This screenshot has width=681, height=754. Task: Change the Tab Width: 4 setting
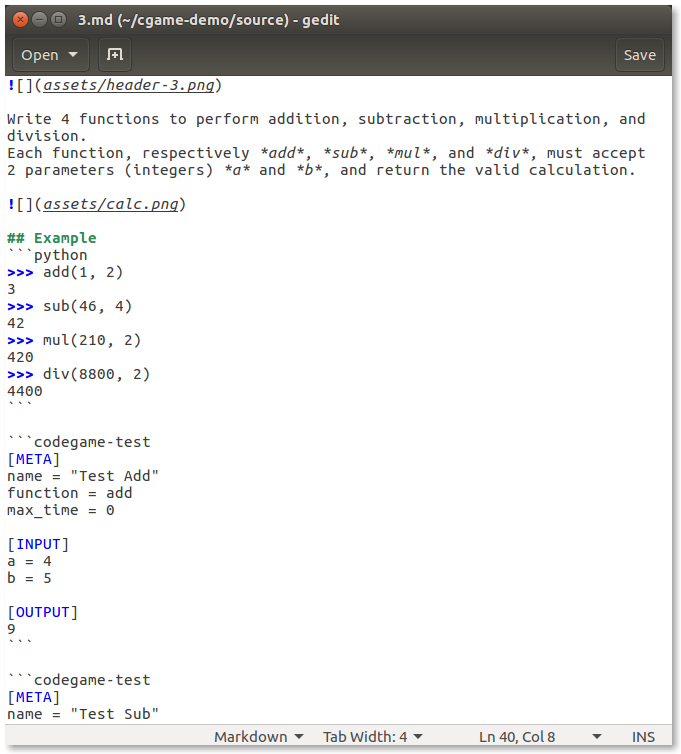click(x=372, y=737)
